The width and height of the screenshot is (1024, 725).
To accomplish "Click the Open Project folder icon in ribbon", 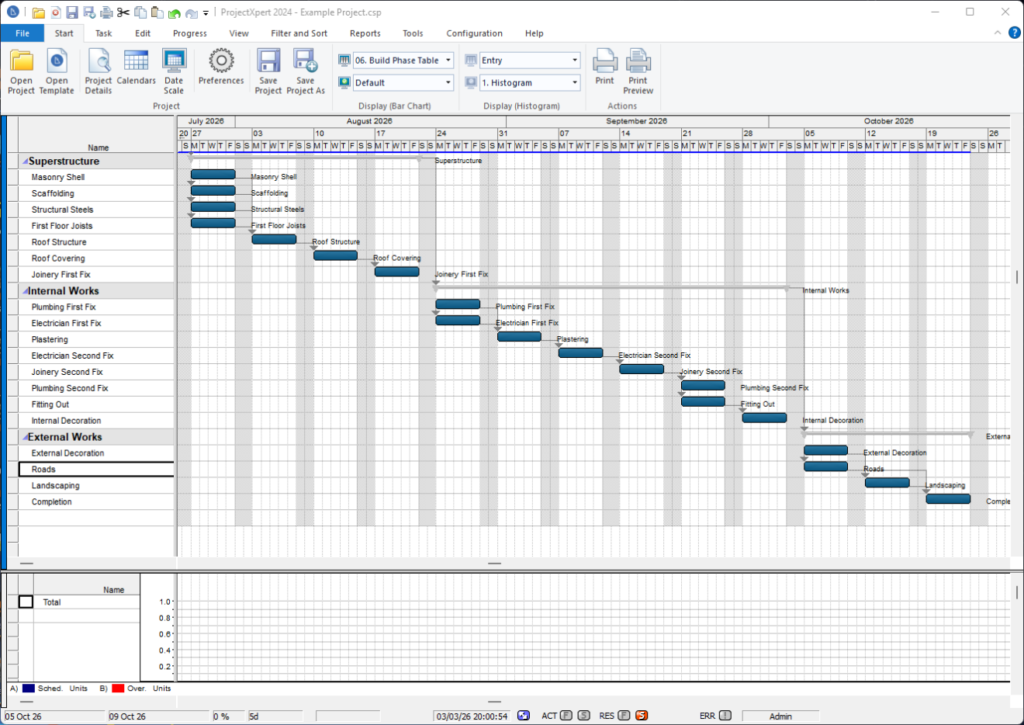I will coord(22,61).
